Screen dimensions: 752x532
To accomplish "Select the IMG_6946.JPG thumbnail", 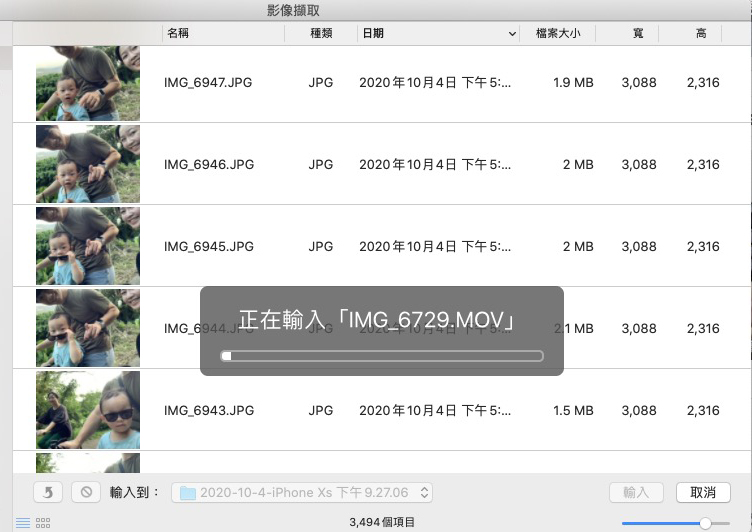I will 88,164.
